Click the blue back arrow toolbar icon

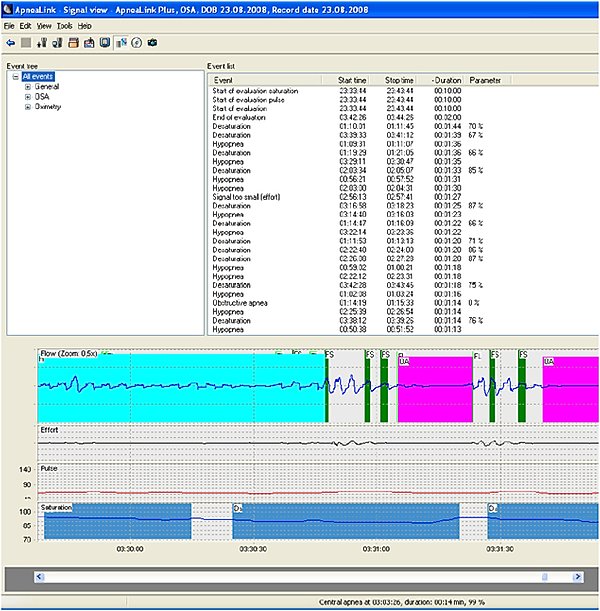click(10, 43)
